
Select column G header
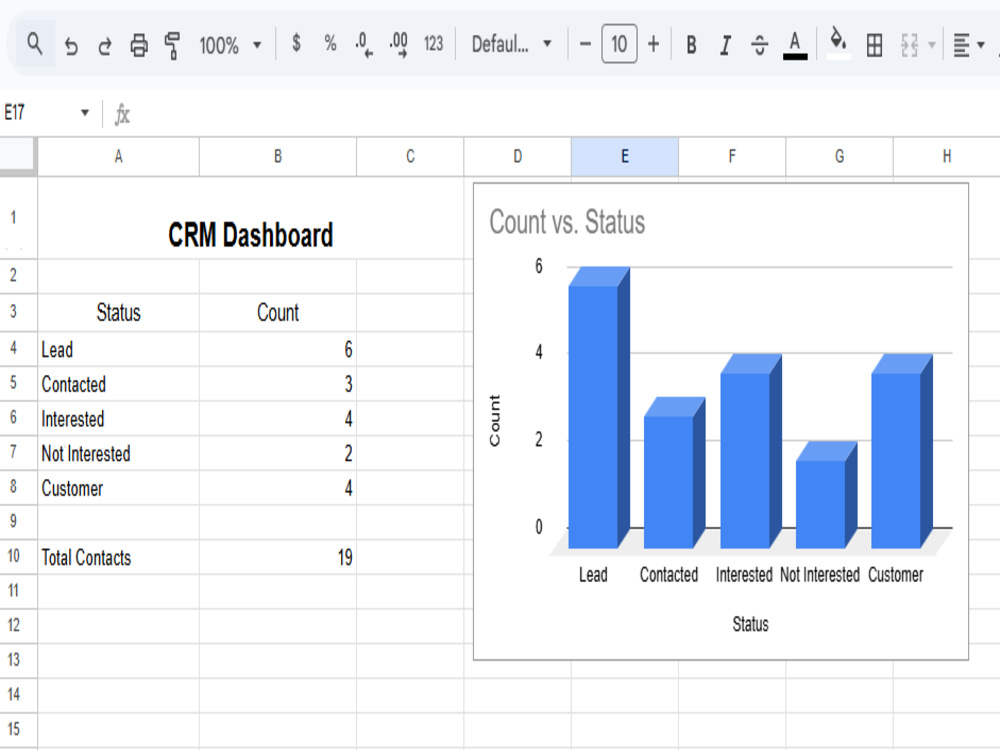click(839, 157)
